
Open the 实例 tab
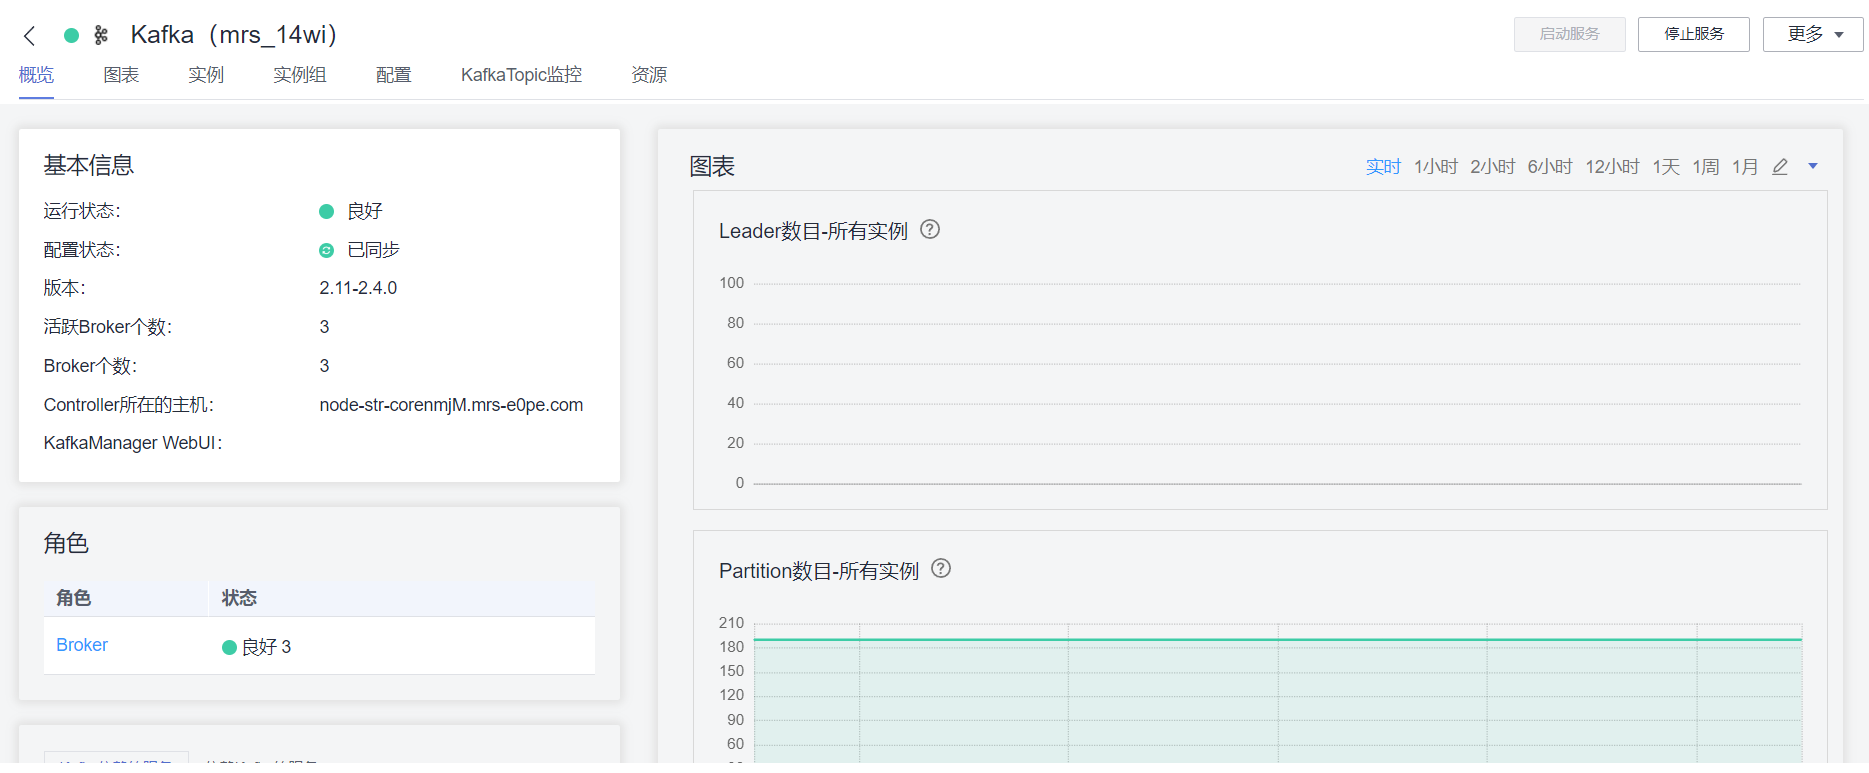pos(206,75)
